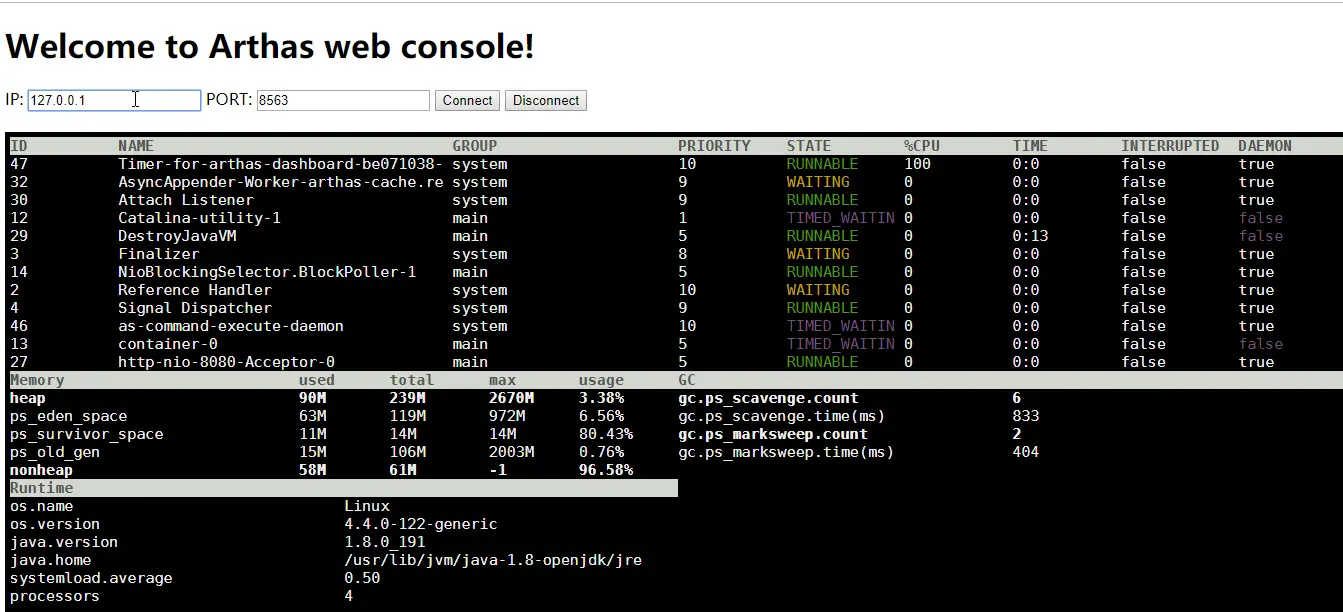Image resolution: width=1343 pixels, height=612 pixels.
Task: Click the Reference Handler thread name
Action: [195, 290]
